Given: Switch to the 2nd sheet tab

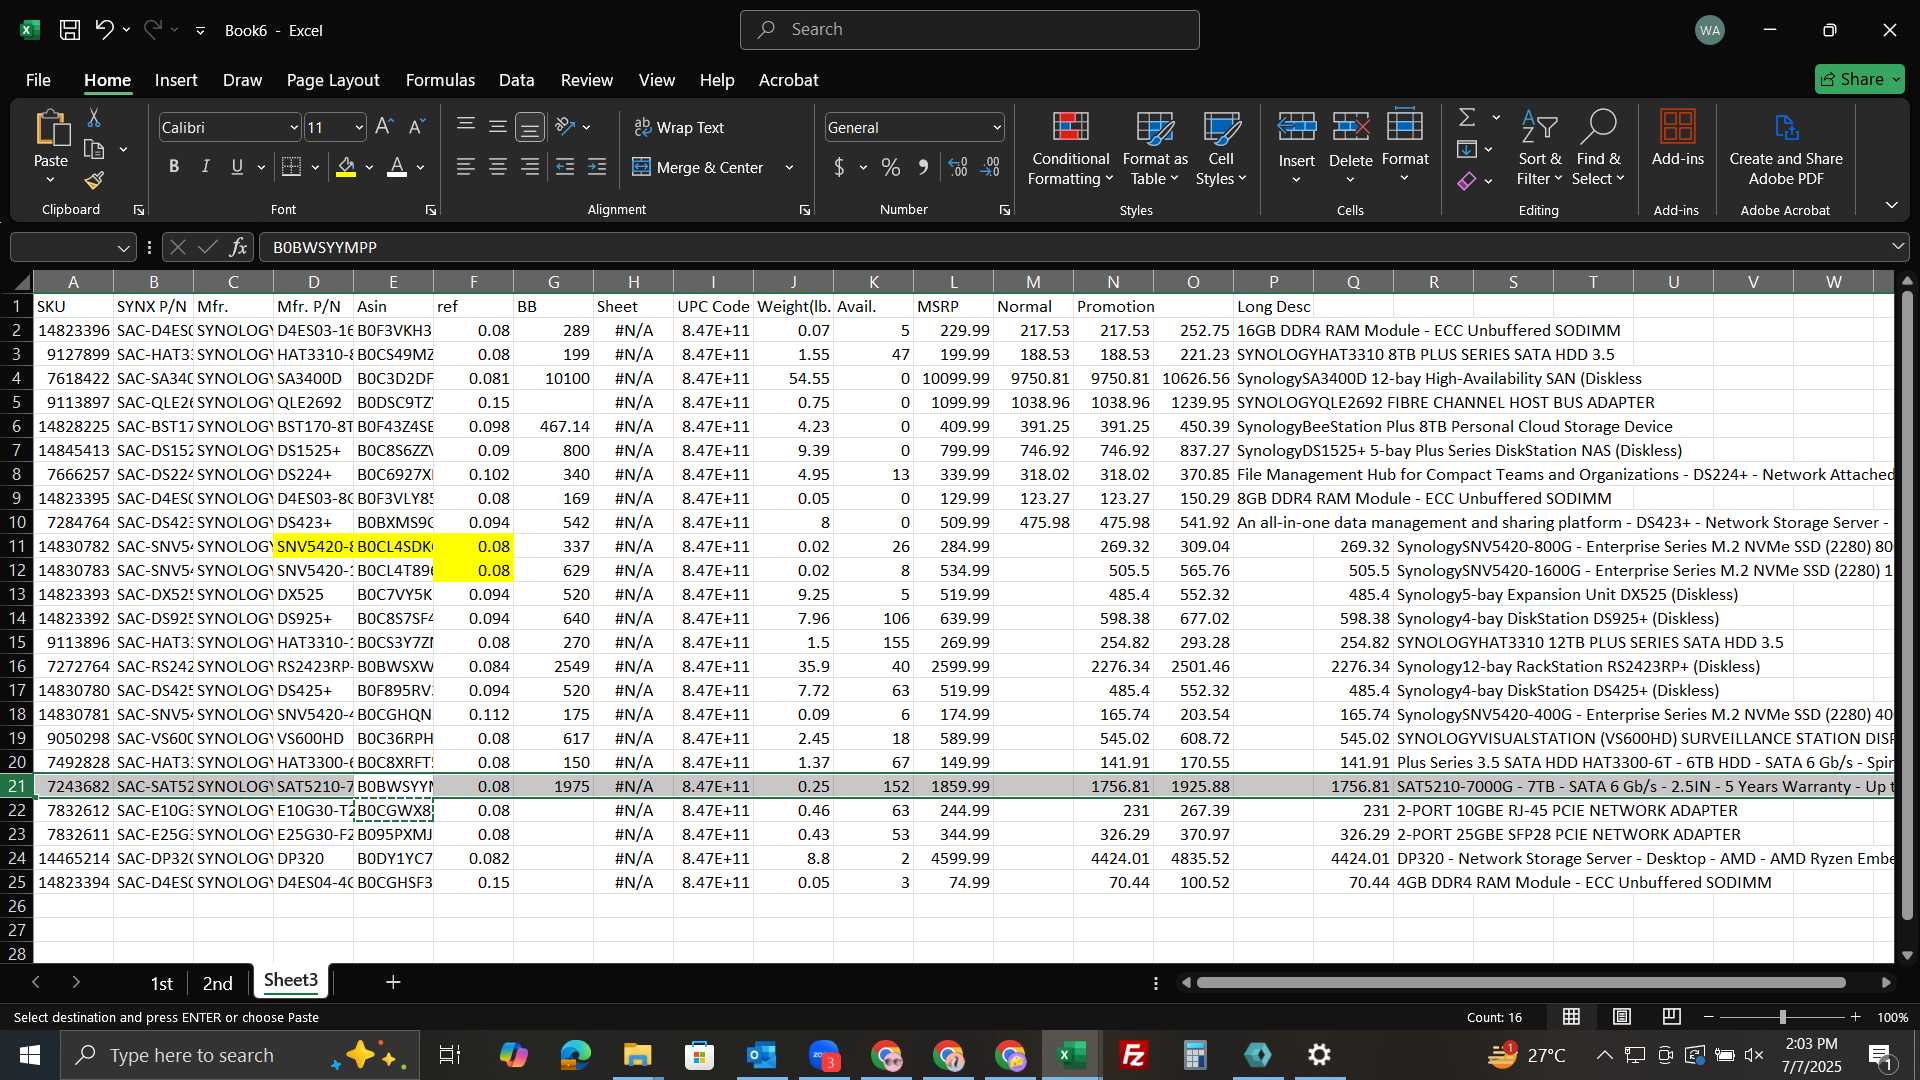Looking at the screenshot, I should (217, 983).
